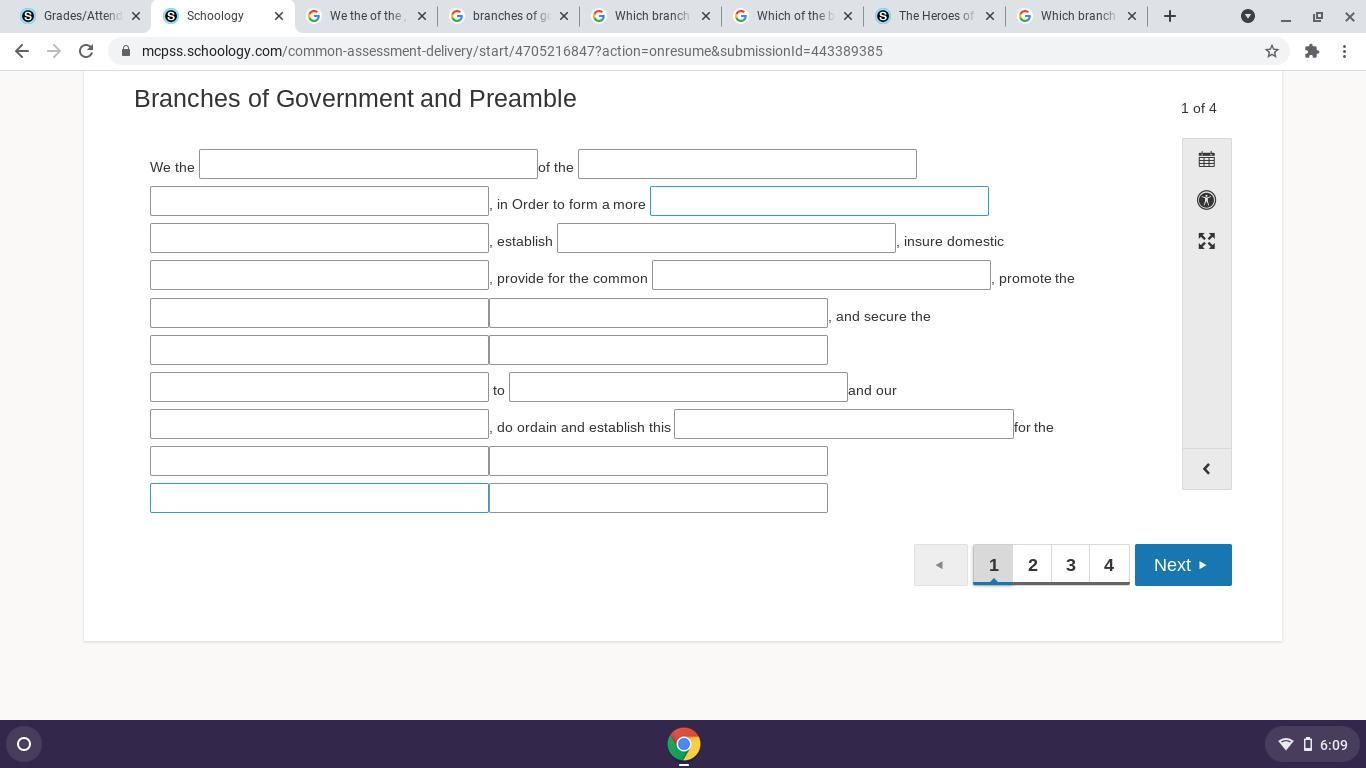Screen dimensions: 1366x768
Task: Click the address bar URL
Action: 512,51
